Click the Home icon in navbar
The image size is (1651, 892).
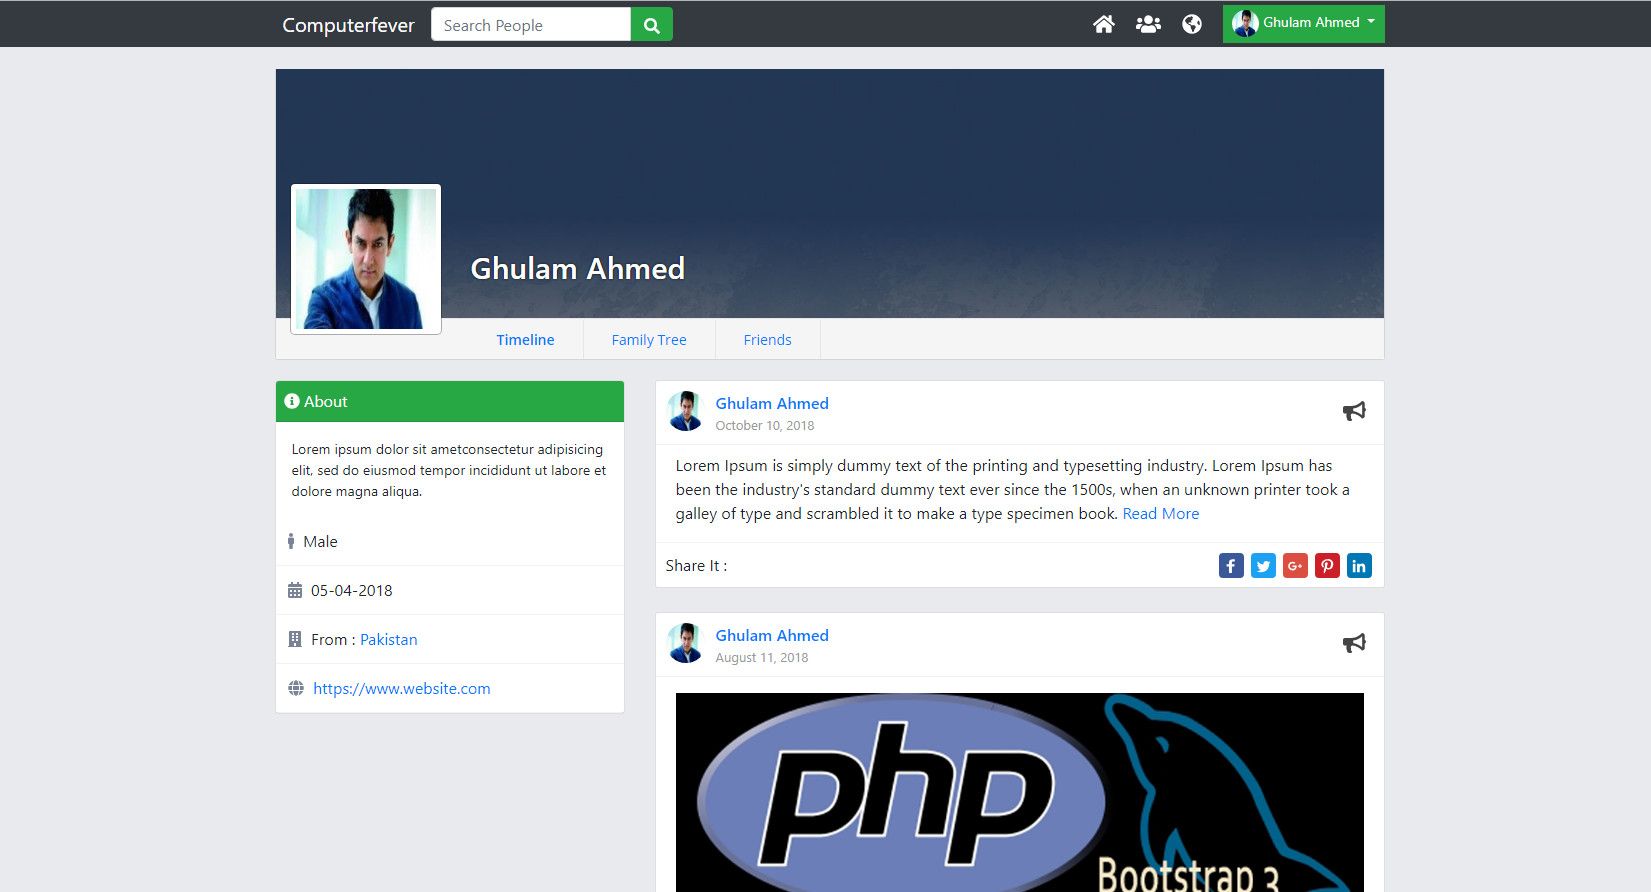(1104, 24)
